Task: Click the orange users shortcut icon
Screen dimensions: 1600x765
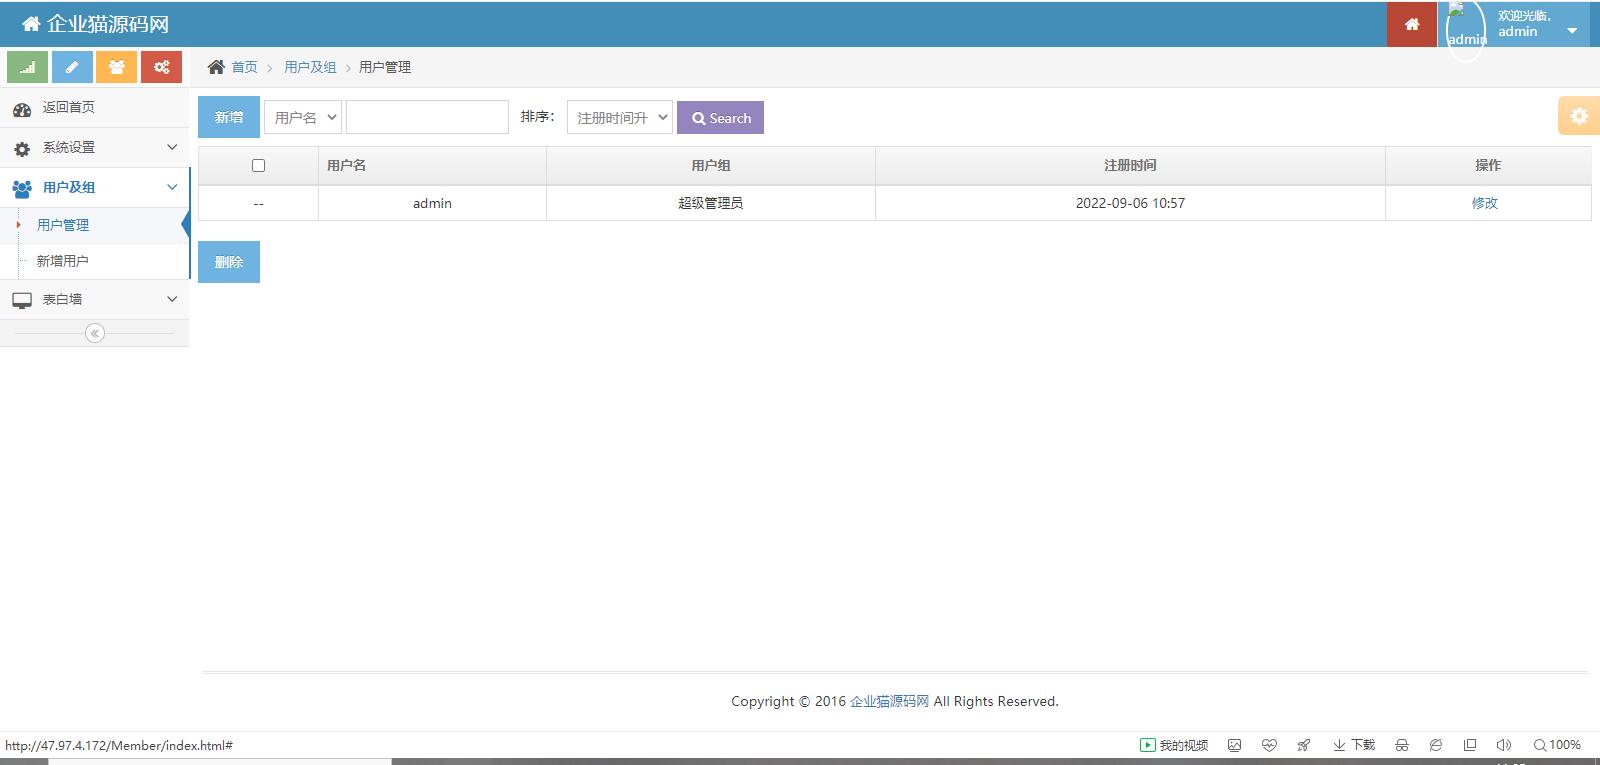Action: click(116, 67)
